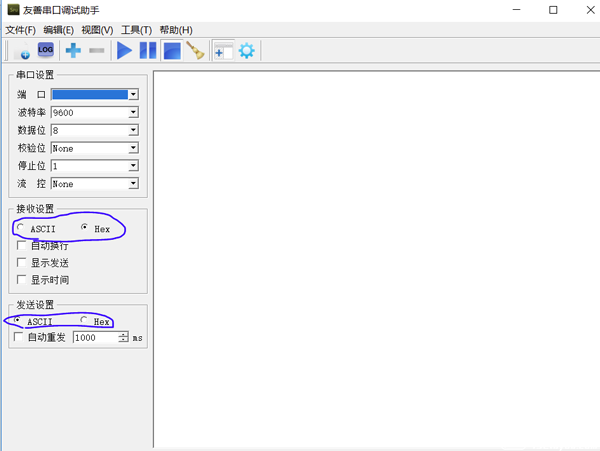Select Hex in 发送设置
The height and width of the screenshot is (451, 600).
click(84, 321)
